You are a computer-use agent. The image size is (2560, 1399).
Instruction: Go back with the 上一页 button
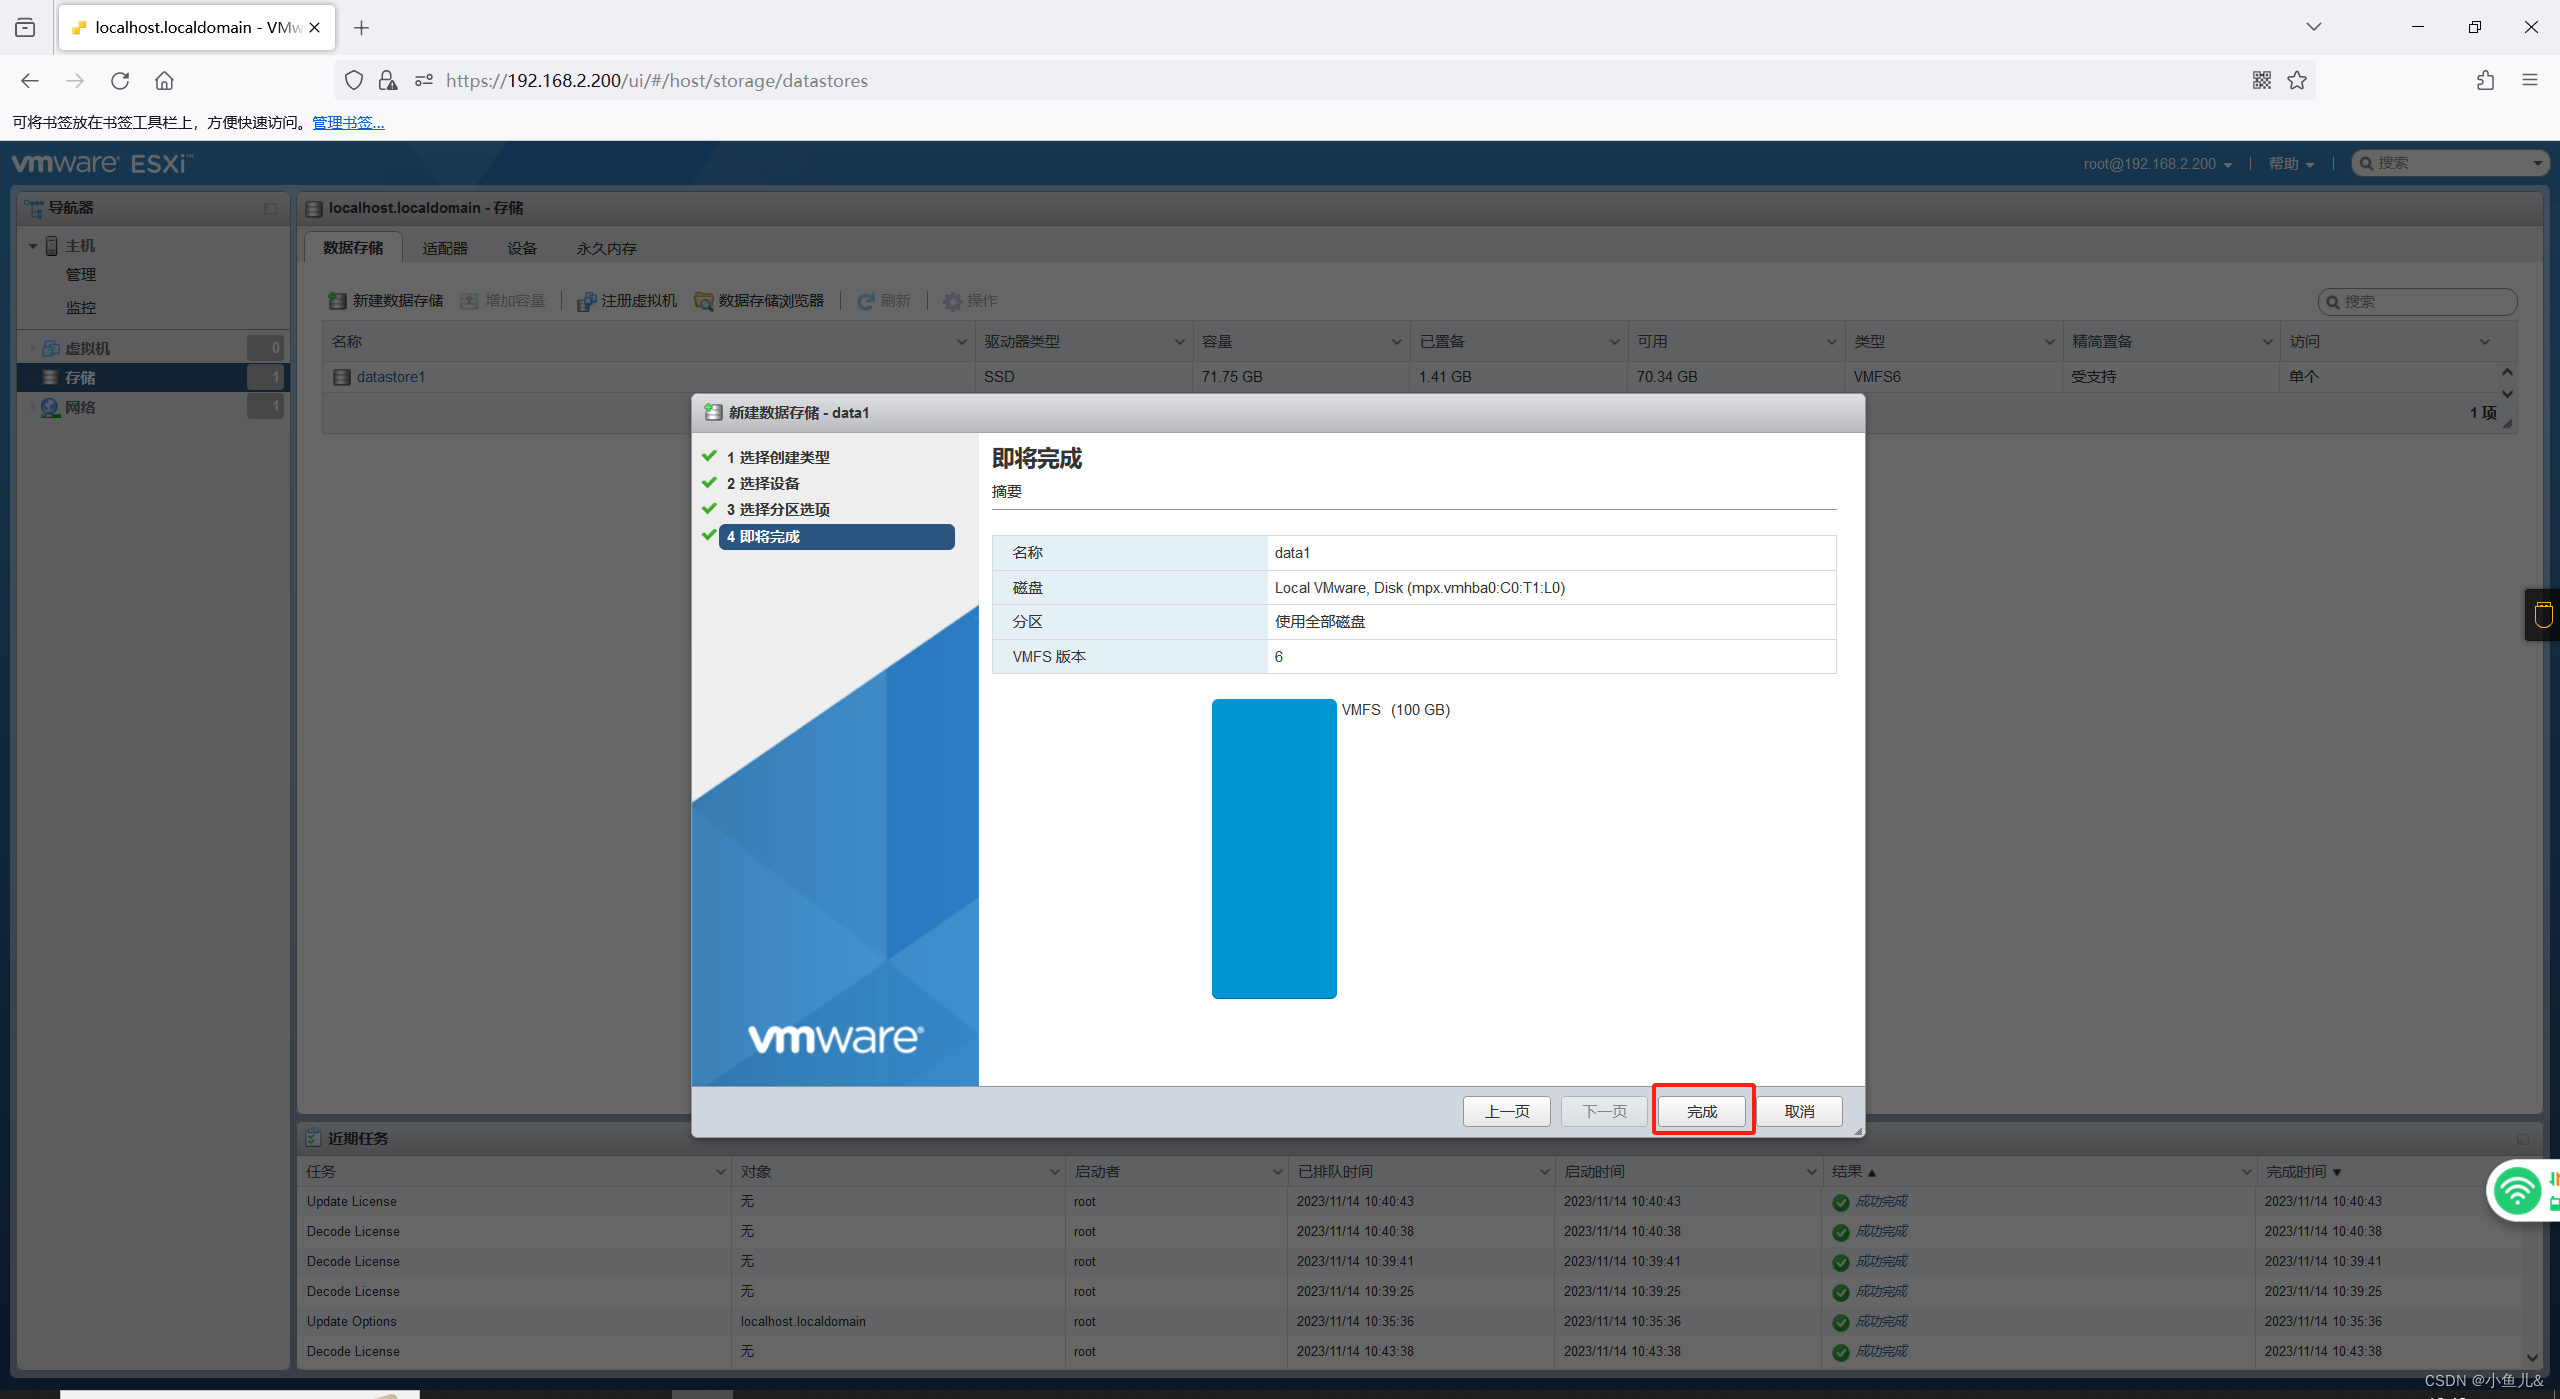(1506, 1111)
